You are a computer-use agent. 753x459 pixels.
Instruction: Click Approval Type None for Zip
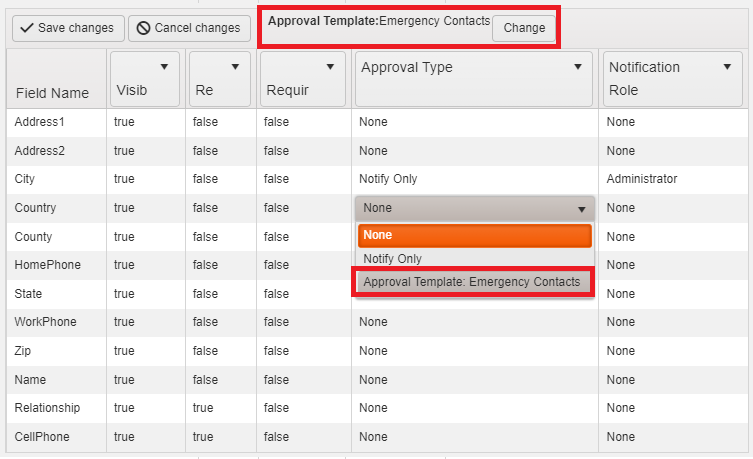click(x=373, y=351)
